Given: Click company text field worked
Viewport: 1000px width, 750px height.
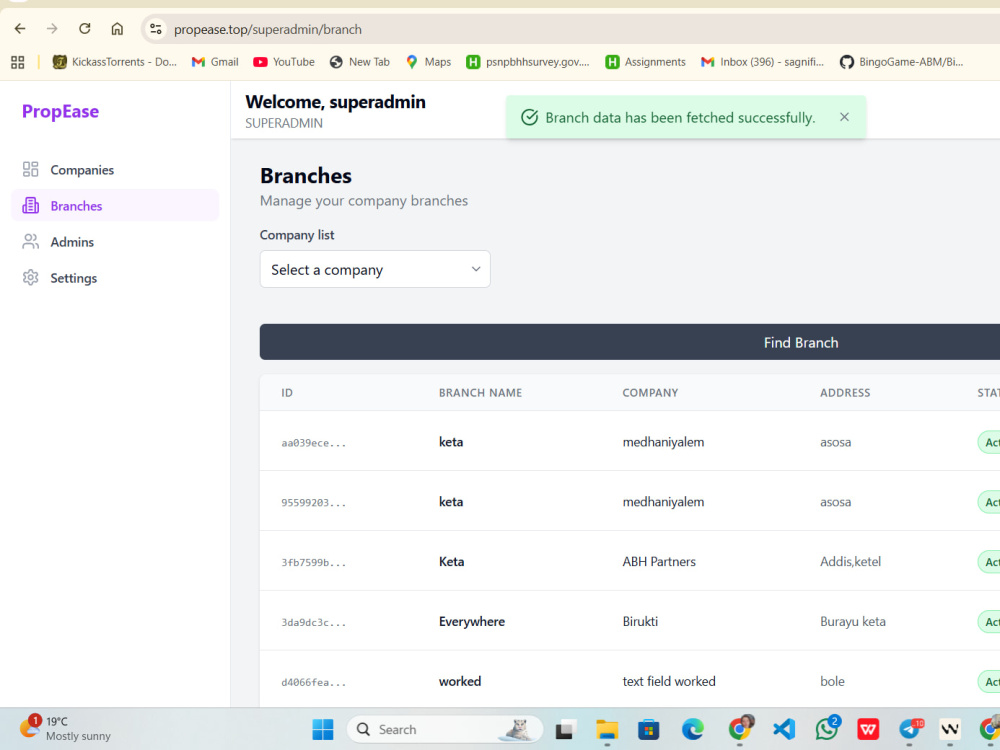Looking at the screenshot, I should 669,681.
